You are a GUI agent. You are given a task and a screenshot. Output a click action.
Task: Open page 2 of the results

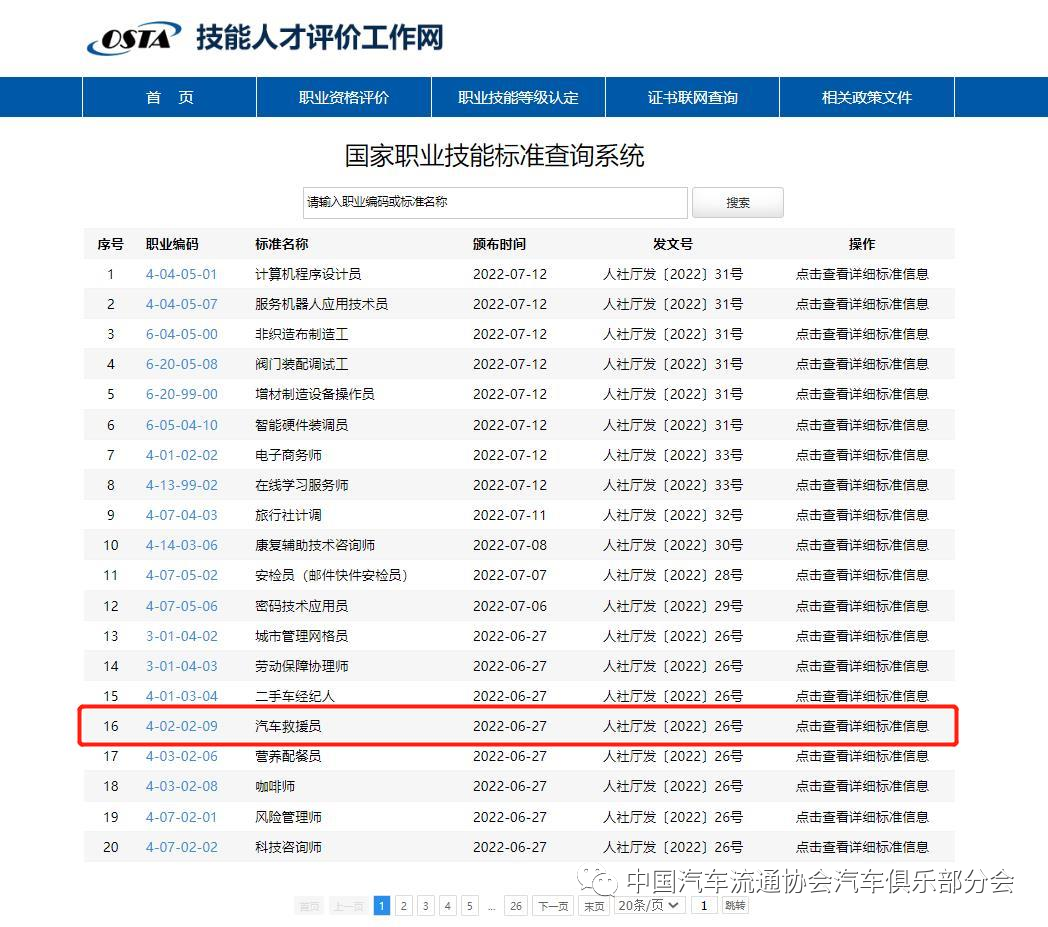point(403,904)
